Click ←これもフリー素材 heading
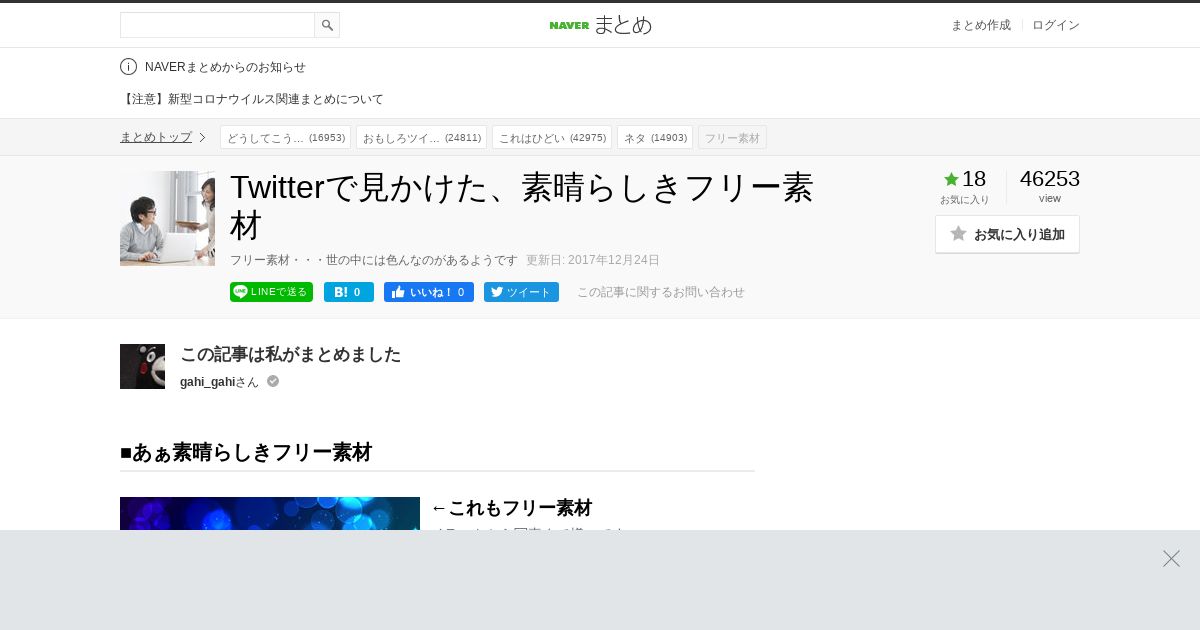 pos(511,508)
